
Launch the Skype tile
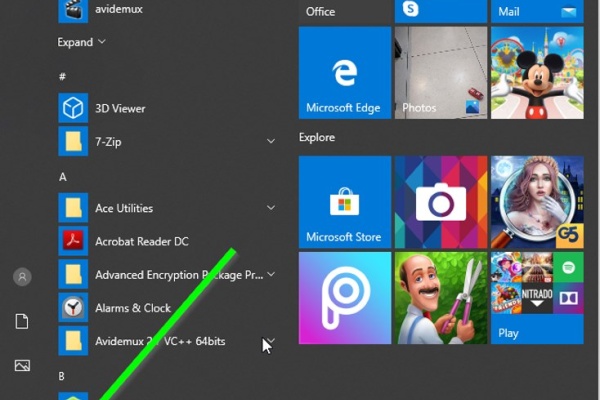pos(441,11)
